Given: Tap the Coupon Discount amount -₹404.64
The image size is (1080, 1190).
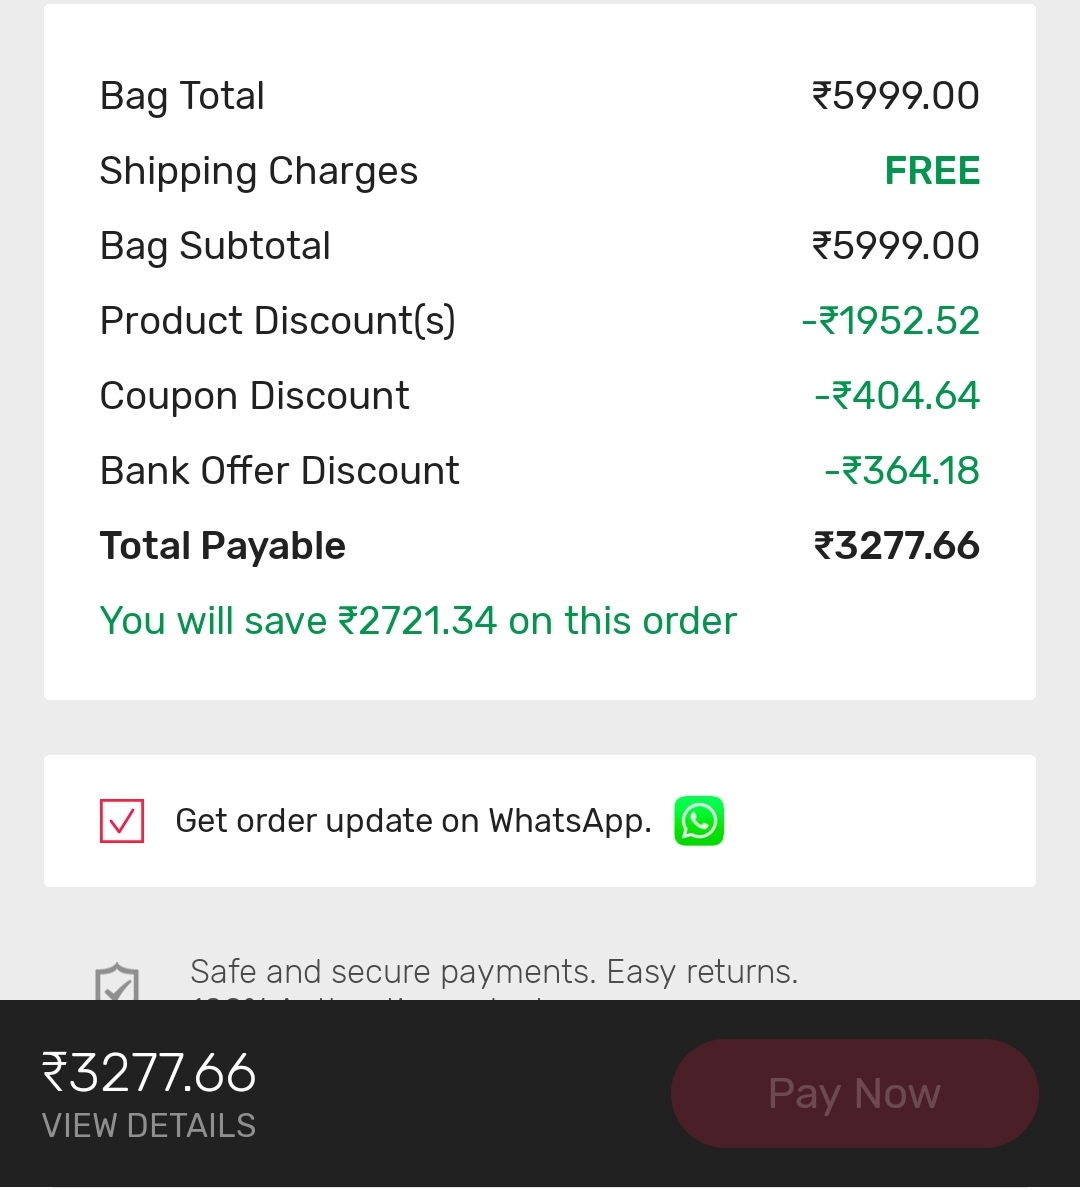Looking at the screenshot, I should point(897,395).
